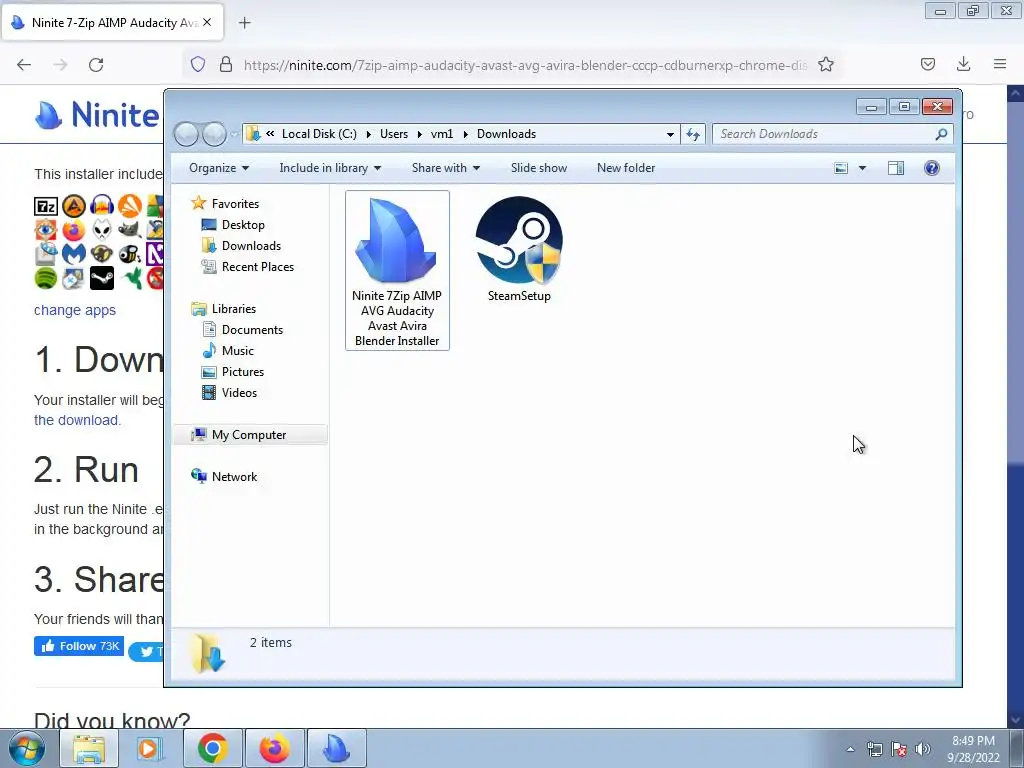1024x768 pixels.
Task: Click the arrow after Local Disk (C:)
Action: pos(368,134)
